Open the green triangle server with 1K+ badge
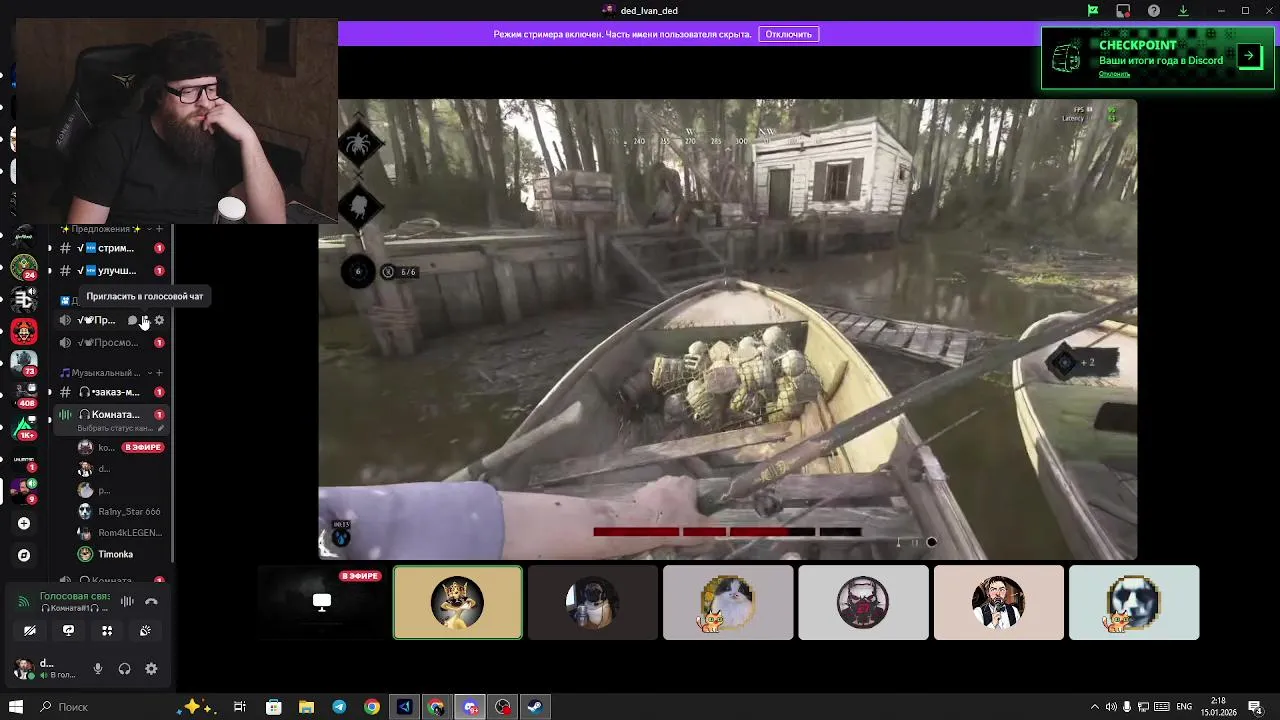 [x=24, y=427]
